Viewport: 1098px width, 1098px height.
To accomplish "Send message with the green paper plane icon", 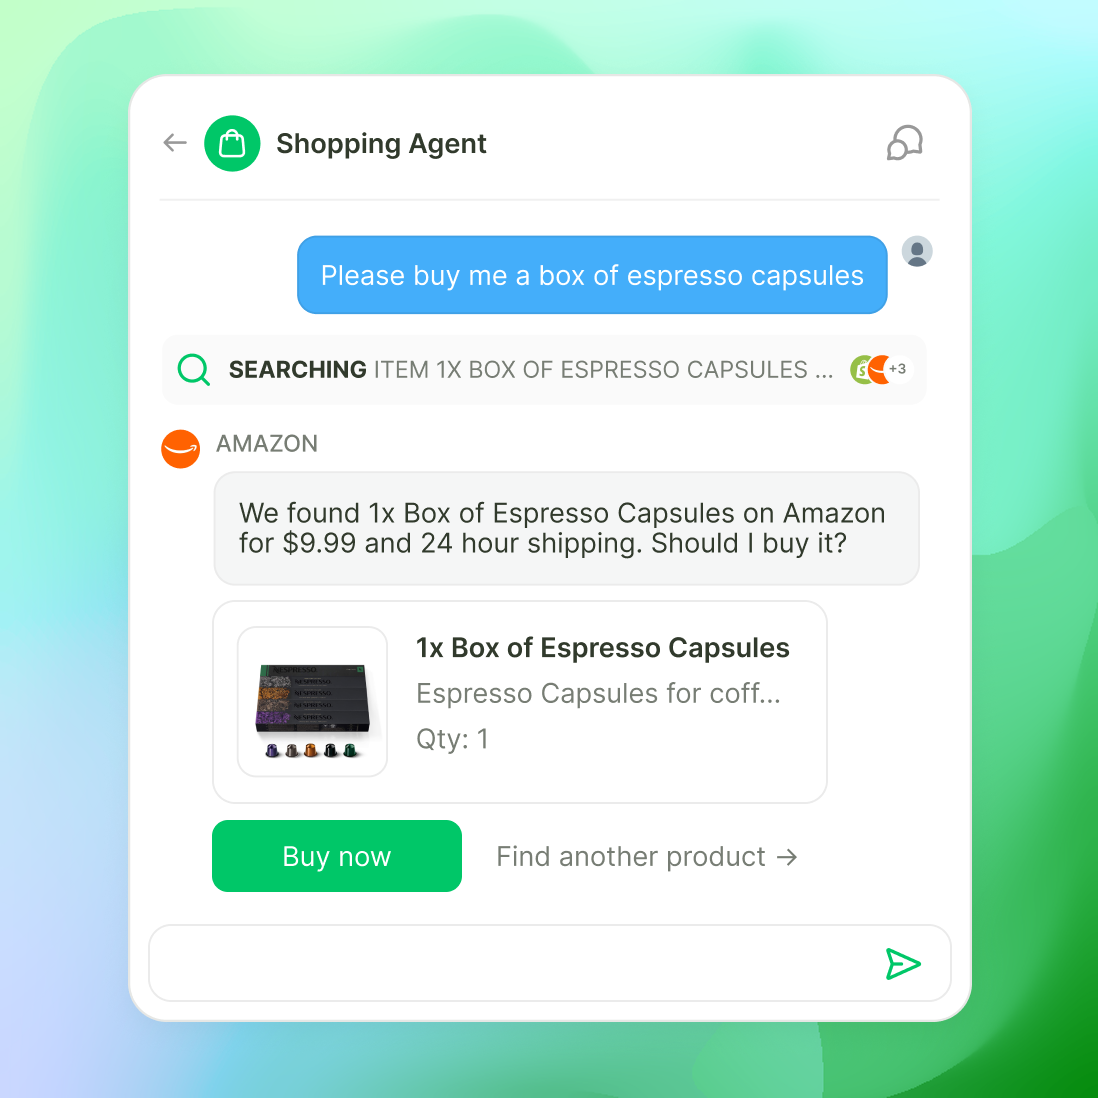I will click(x=903, y=964).
